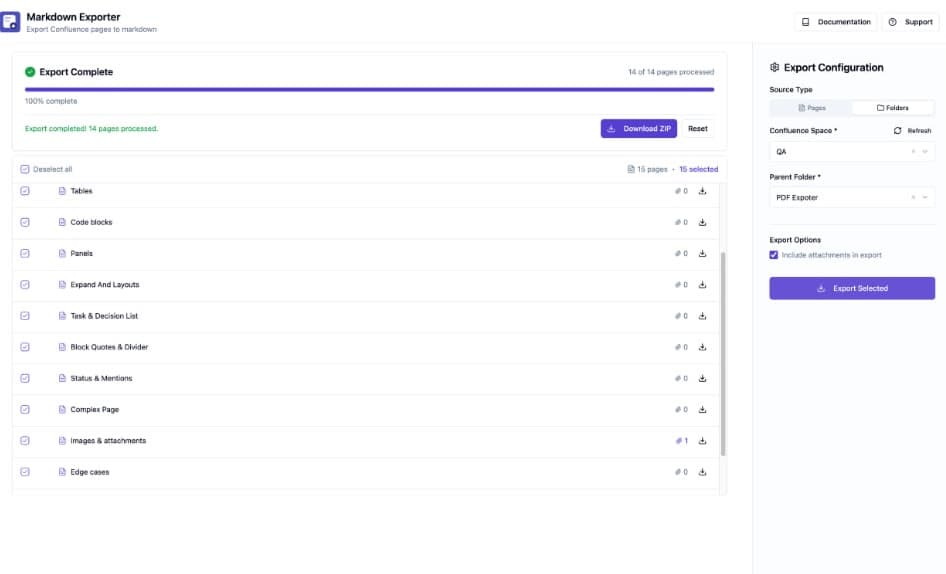Viewport: 946px width, 574px height.
Task: Download the Panels page
Action: coord(702,254)
